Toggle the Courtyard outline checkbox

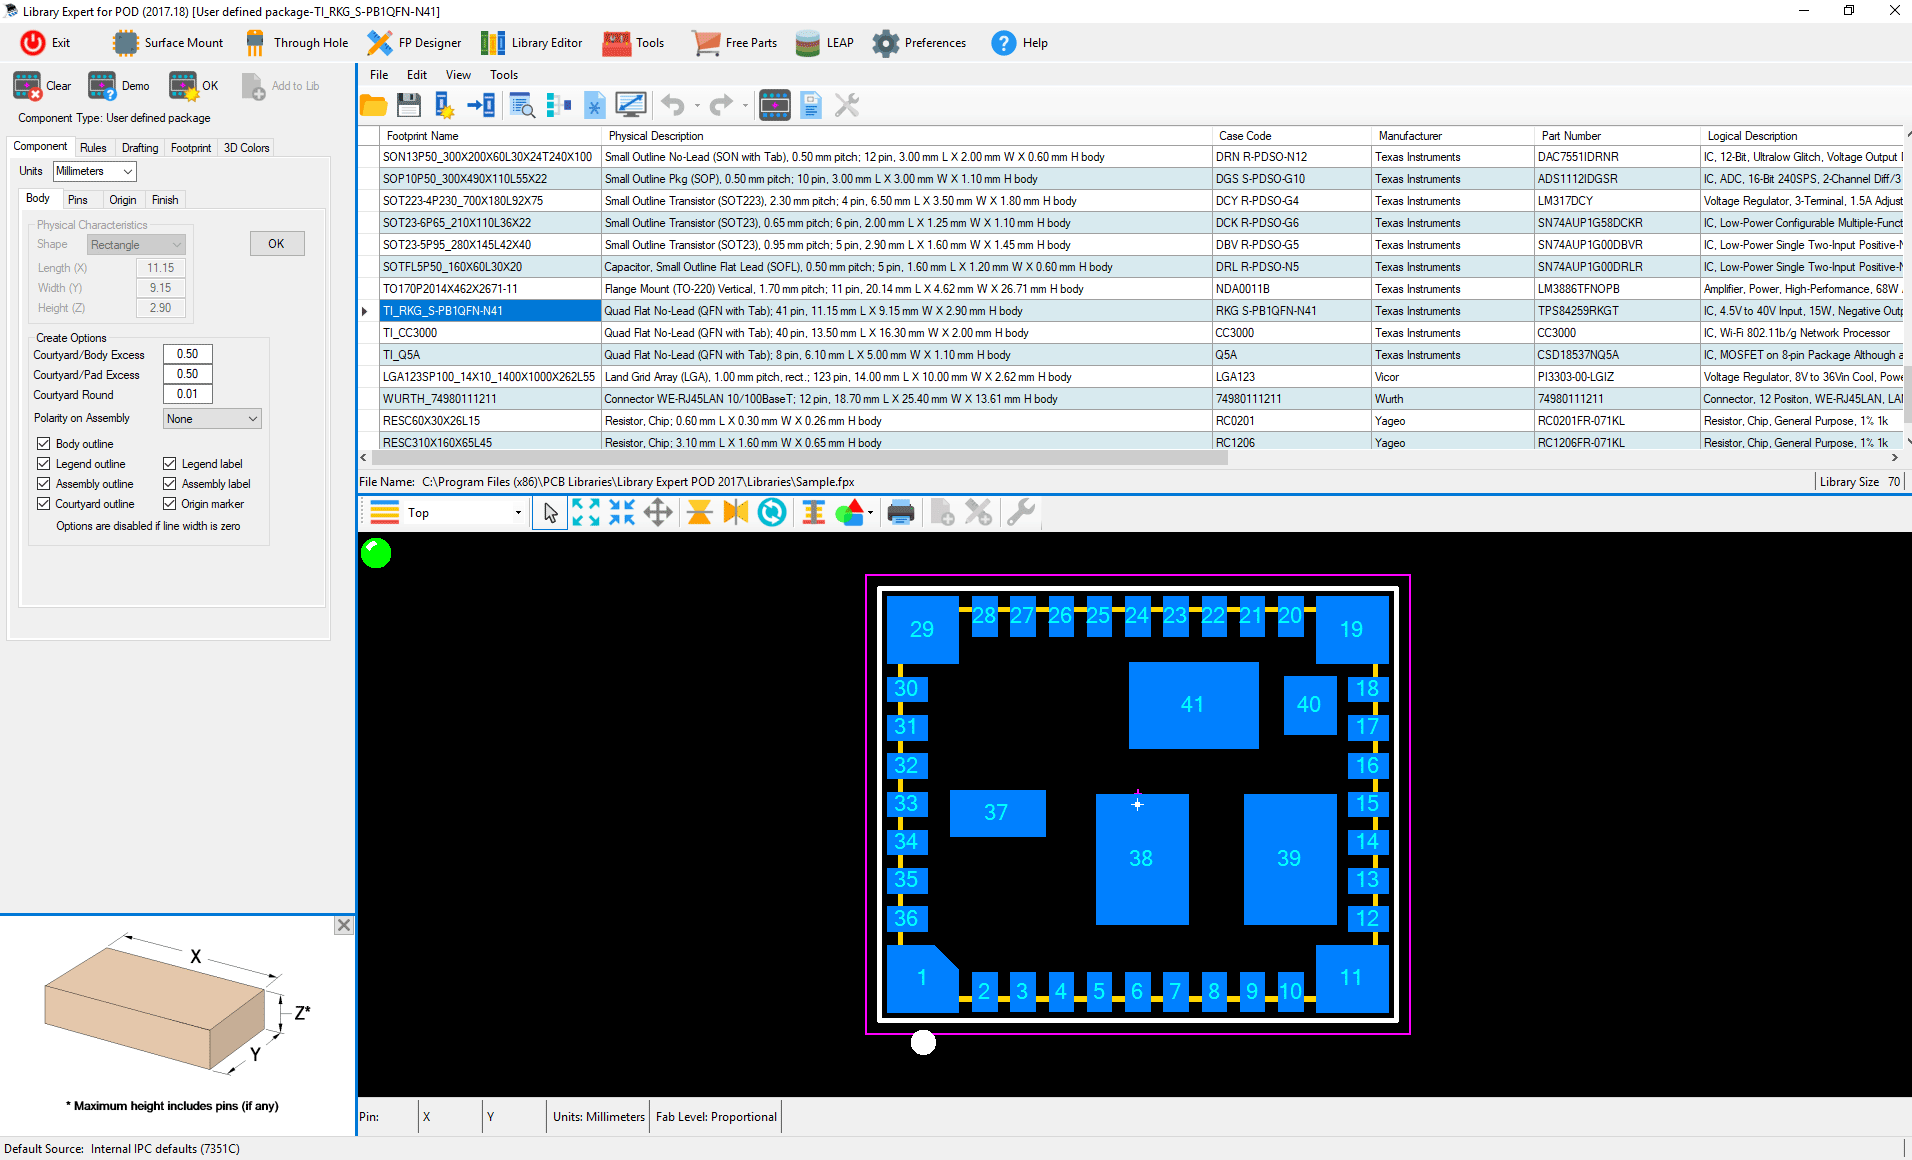tap(43, 504)
